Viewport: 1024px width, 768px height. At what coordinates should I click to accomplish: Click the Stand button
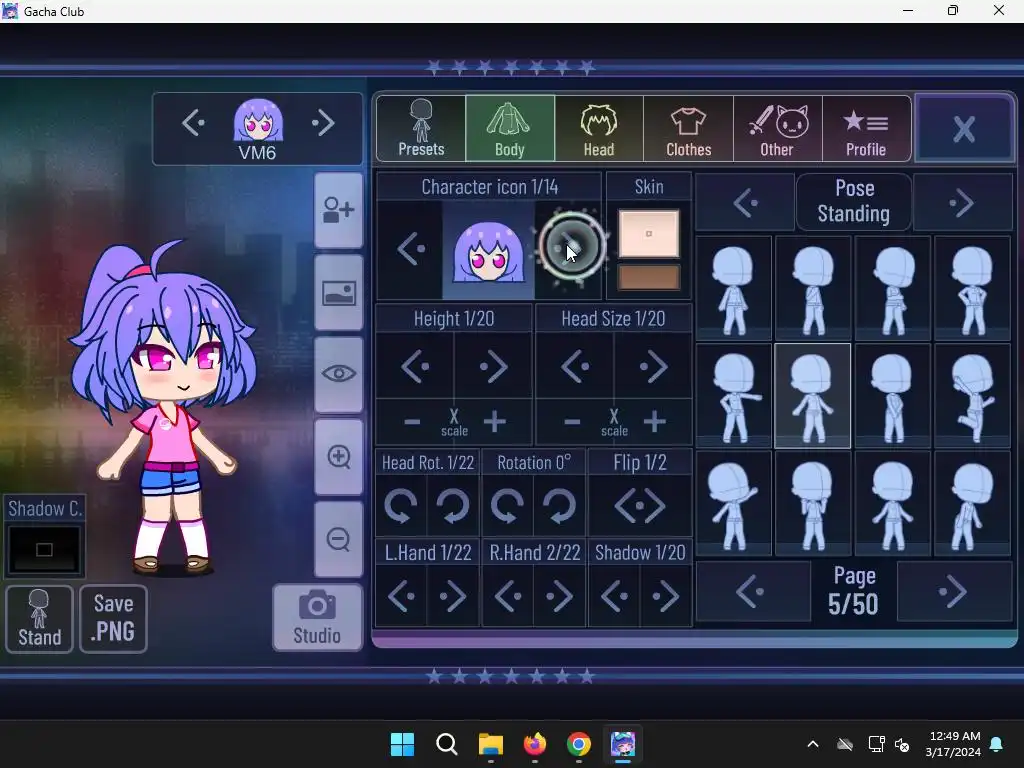pyautogui.click(x=39, y=618)
